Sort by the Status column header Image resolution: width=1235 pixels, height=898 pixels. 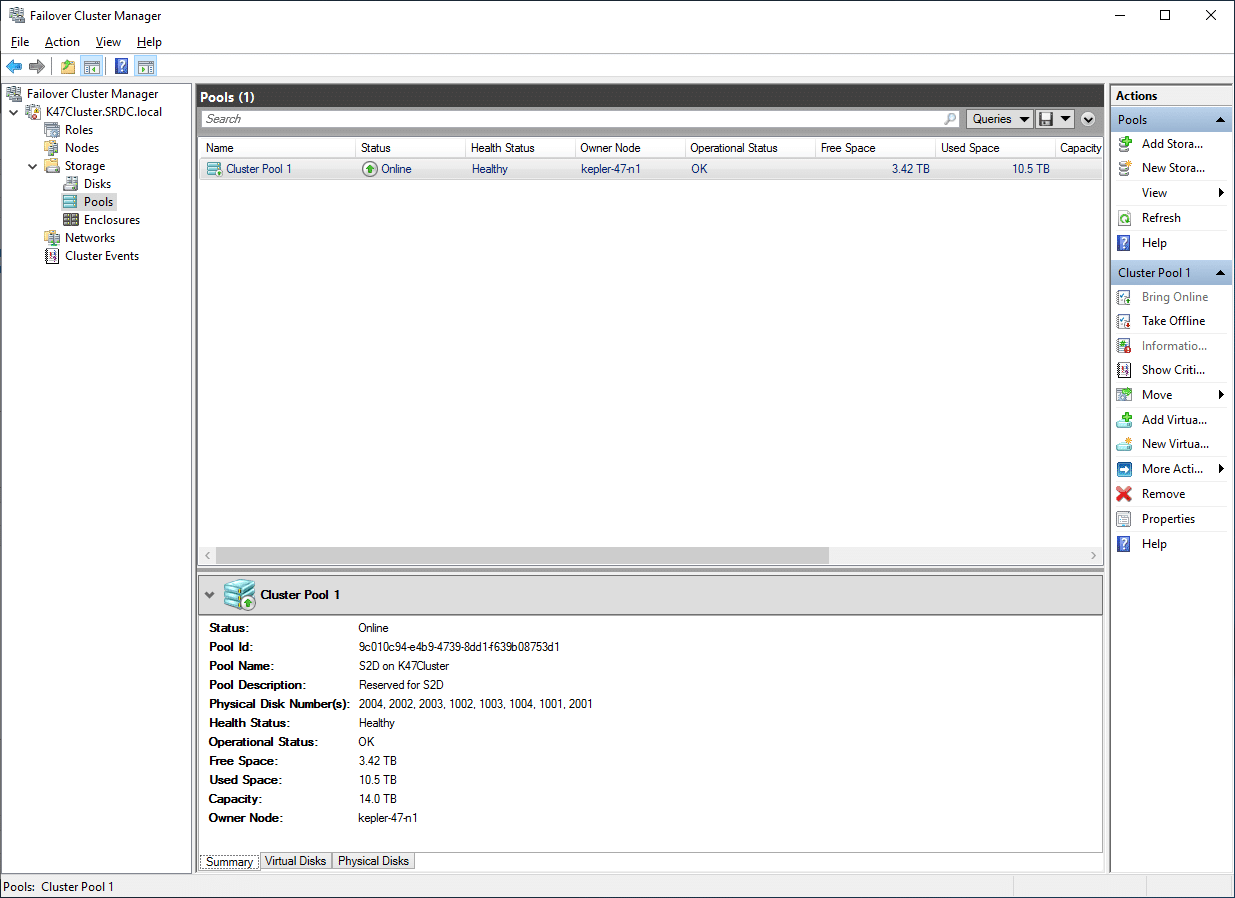click(x=411, y=148)
